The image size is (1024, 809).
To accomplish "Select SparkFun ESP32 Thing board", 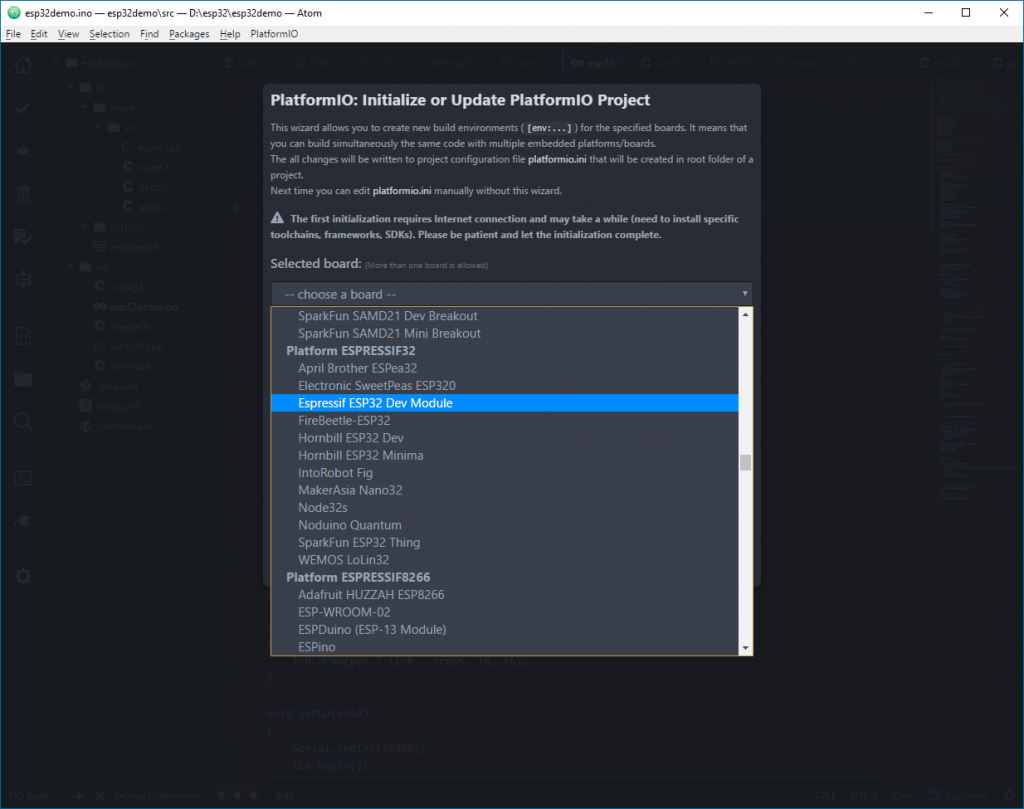I will [x=505, y=543].
